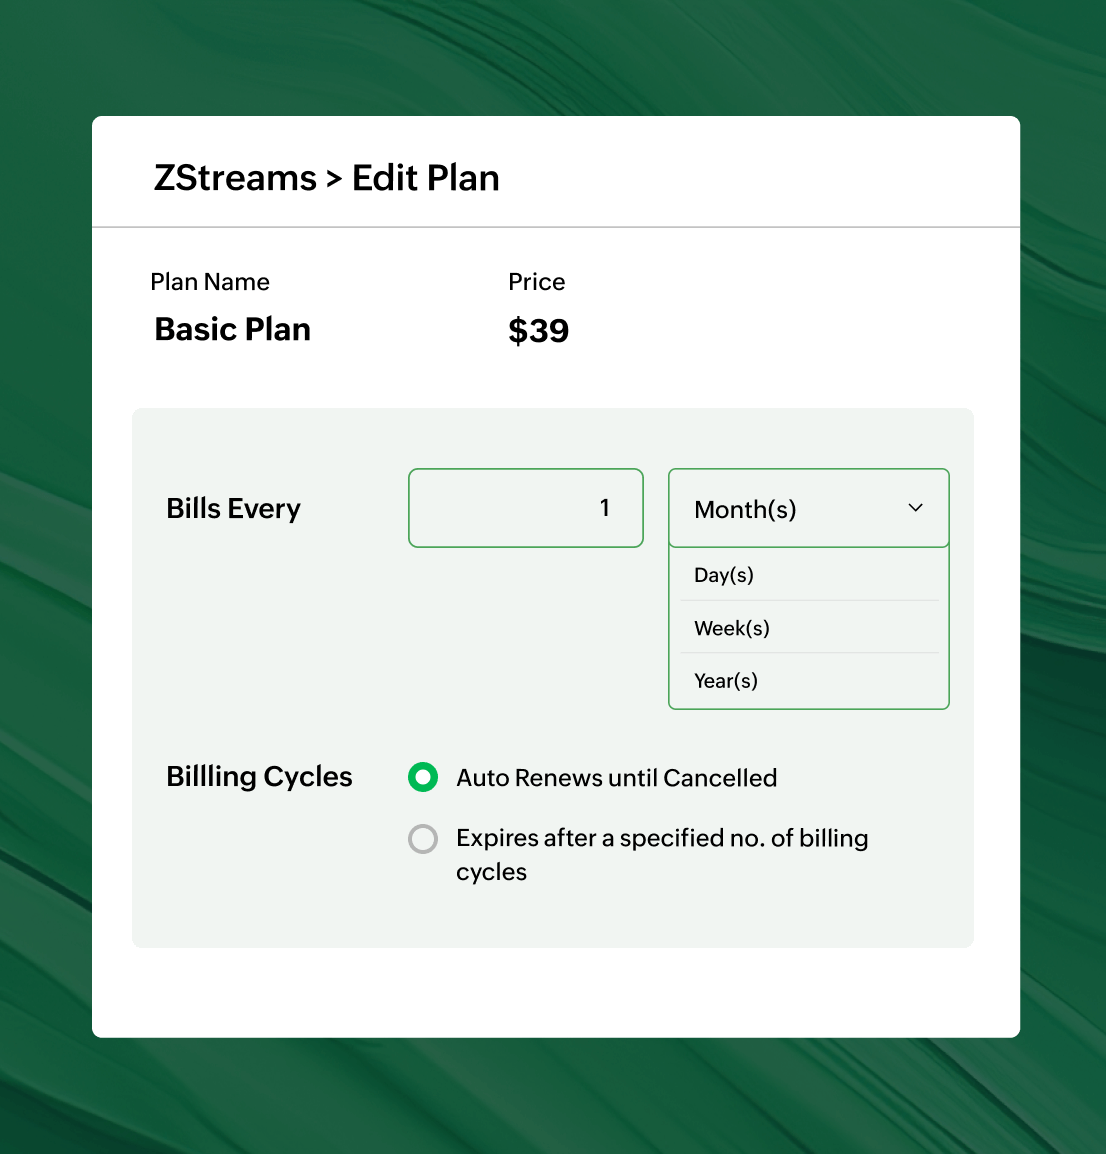Choose the Month(s) billing unit option
The image size is (1106, 1154).
pos(745,509)
